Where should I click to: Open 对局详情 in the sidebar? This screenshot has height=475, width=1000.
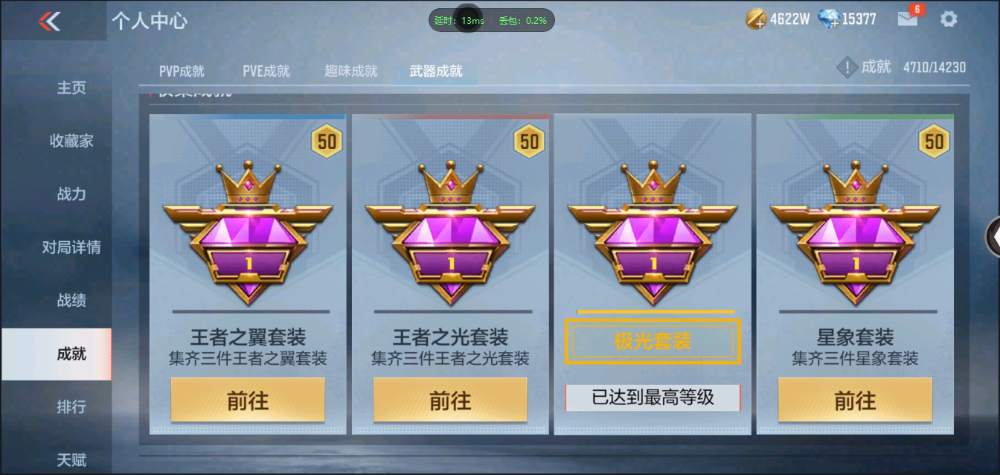(71, 247)
